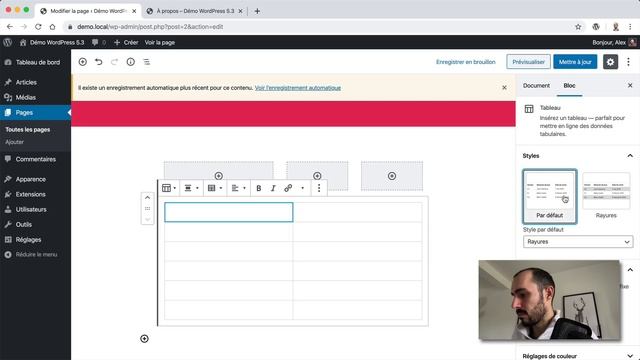Open the Commentaires menu
The image size is (640, 360).
(x=36, y=159)
